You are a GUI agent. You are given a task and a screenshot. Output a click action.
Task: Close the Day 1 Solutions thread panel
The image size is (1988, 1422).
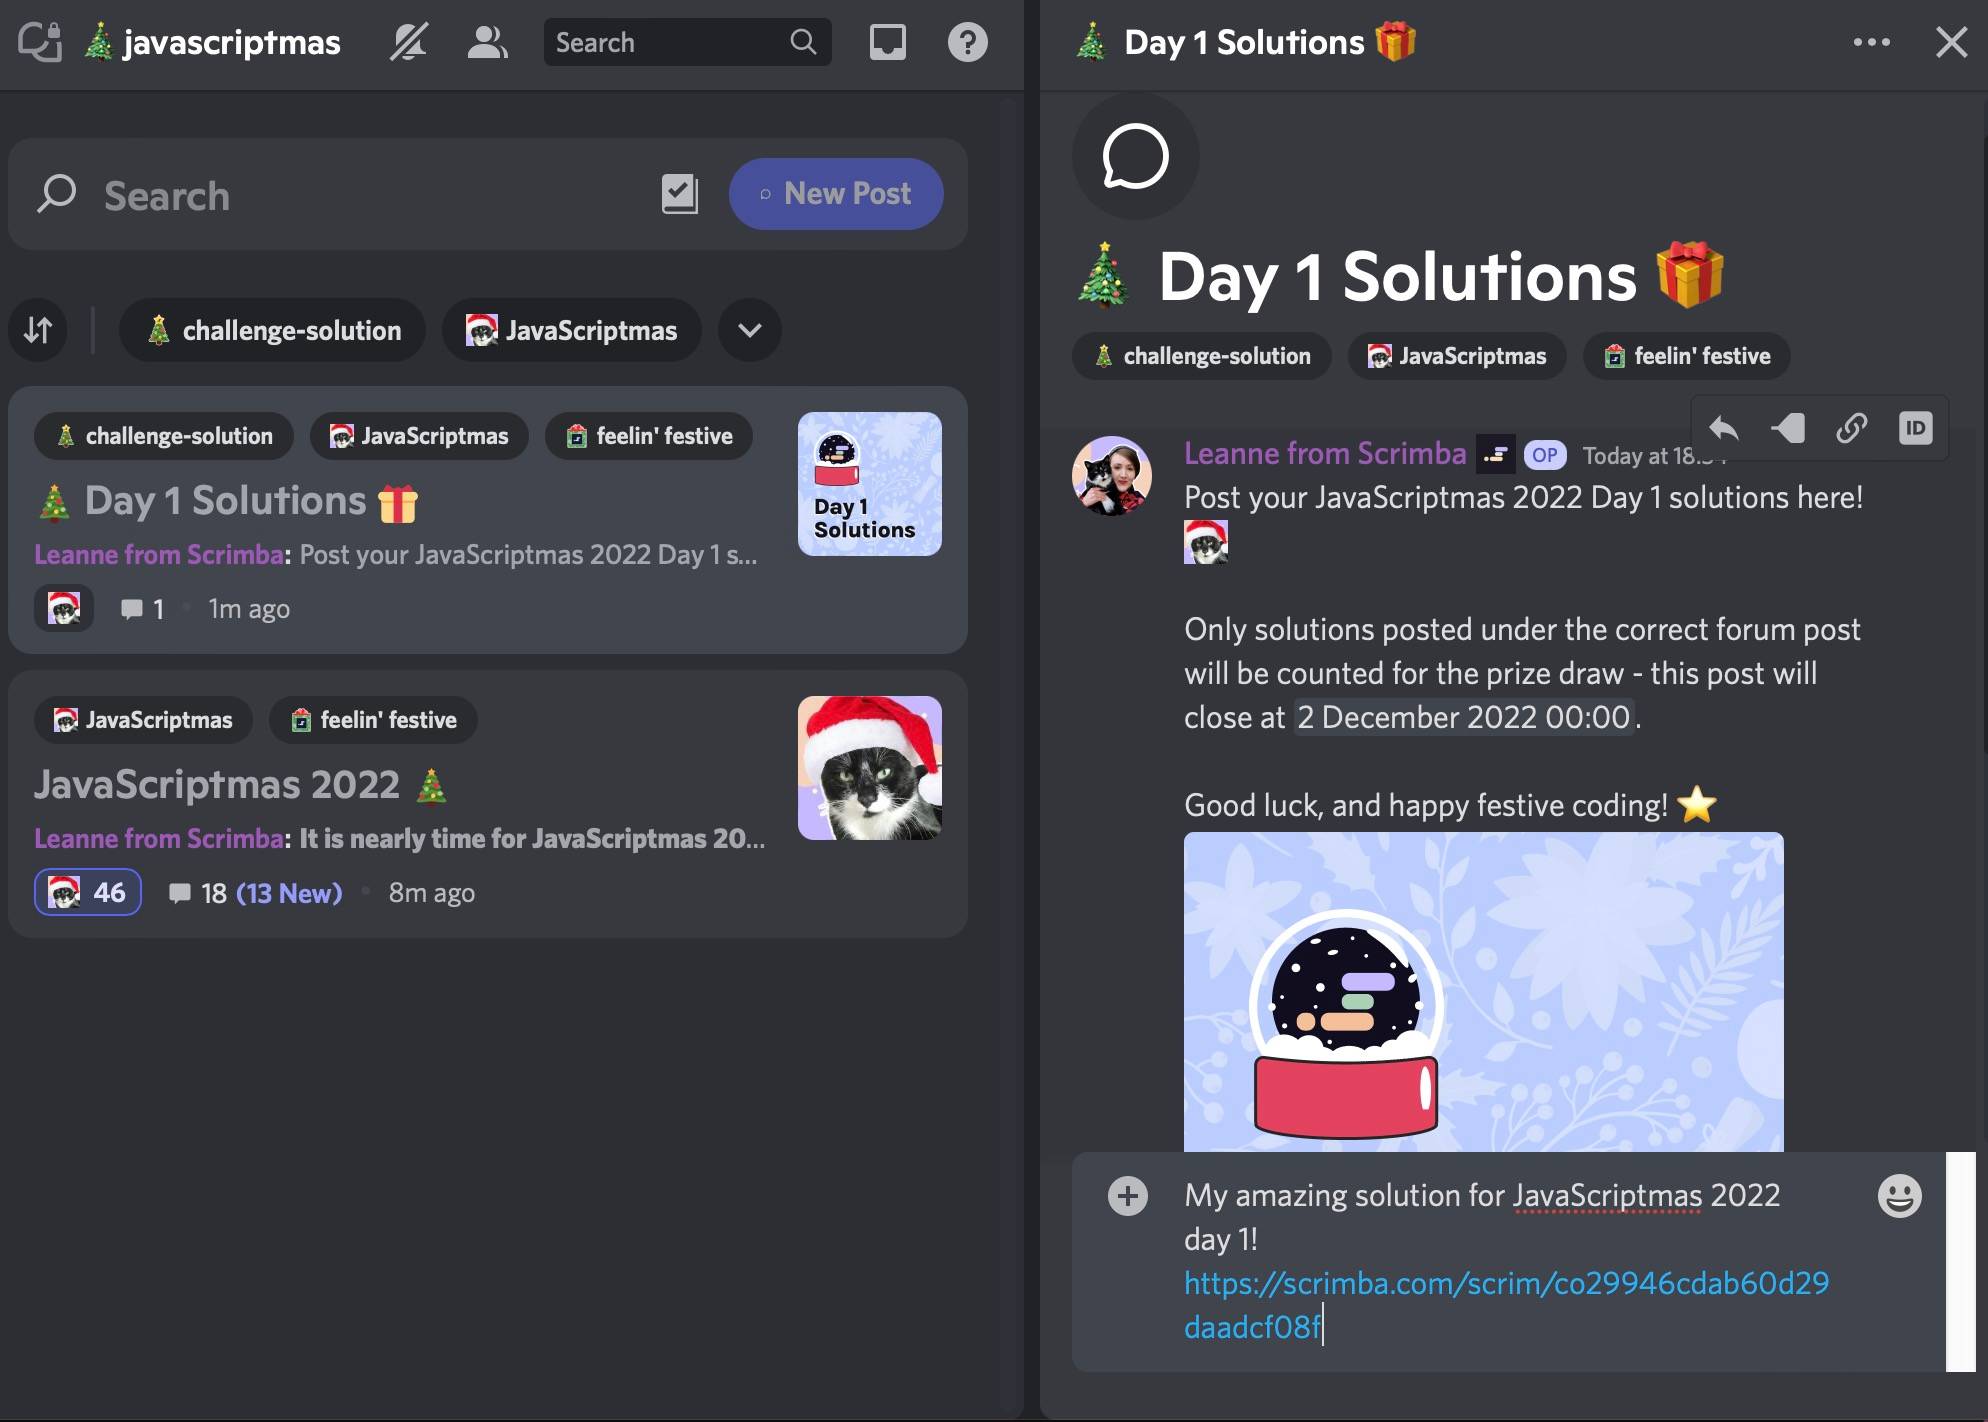[1951, 42]
